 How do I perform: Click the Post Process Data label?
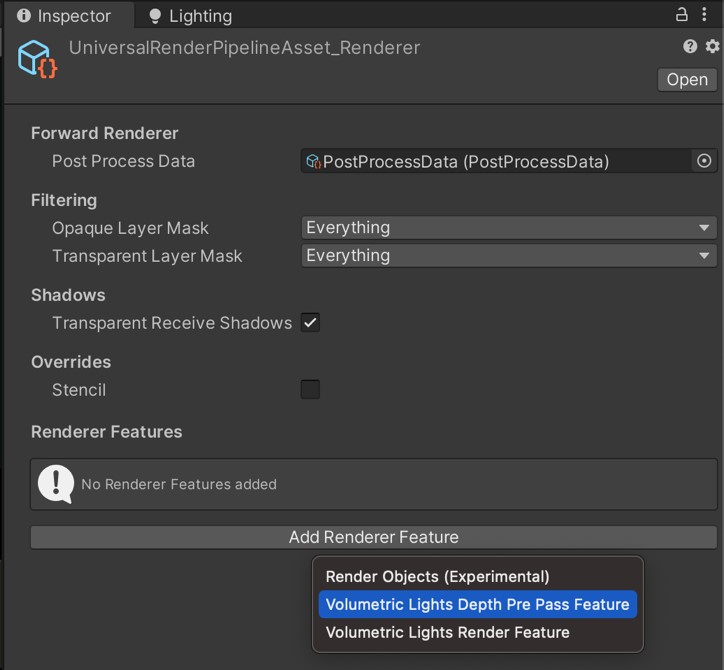[123, 161]
